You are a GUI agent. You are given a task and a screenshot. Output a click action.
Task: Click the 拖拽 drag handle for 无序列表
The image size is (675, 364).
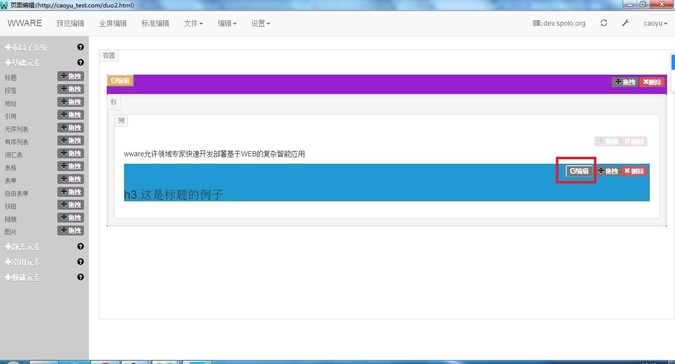(x=71, y=128)
